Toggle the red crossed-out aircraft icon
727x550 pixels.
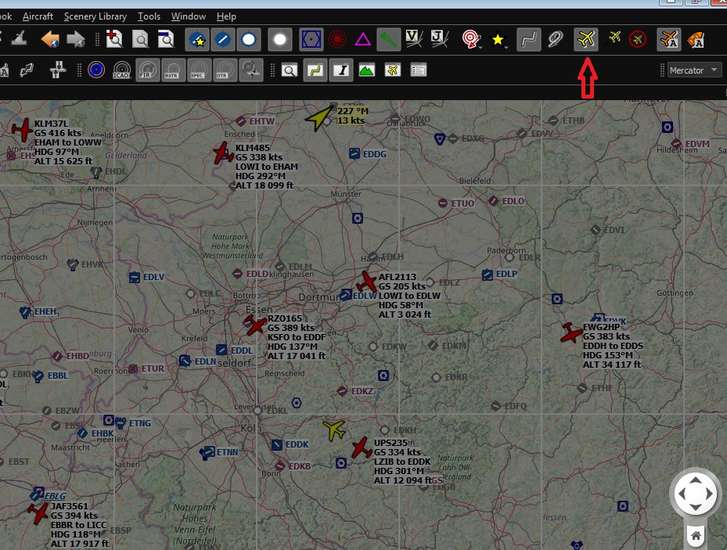tap(638, 39)
